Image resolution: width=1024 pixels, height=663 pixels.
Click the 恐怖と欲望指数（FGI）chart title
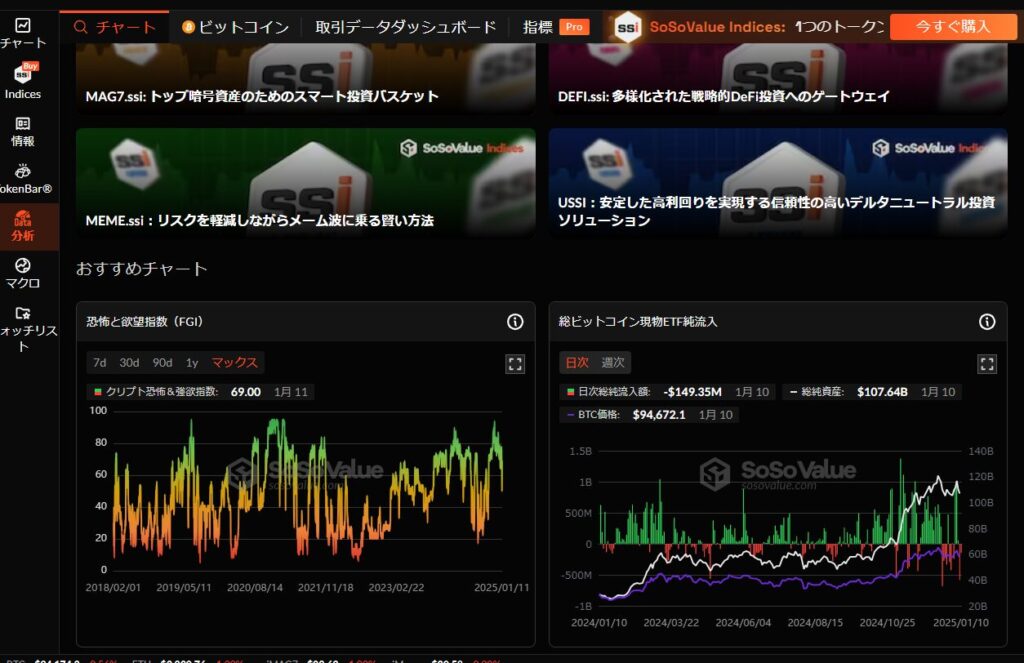pos(144,321)
